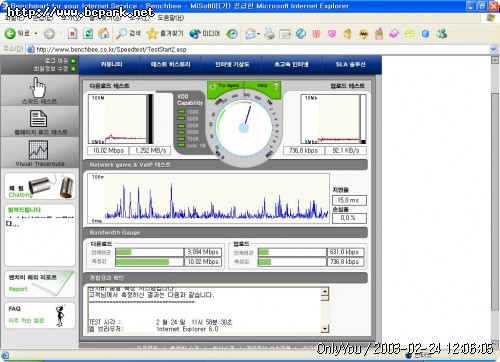Click the yellow bat emblem toolbar icon
Viewport: 500px width, 362px height.
(x=363, y=34)
